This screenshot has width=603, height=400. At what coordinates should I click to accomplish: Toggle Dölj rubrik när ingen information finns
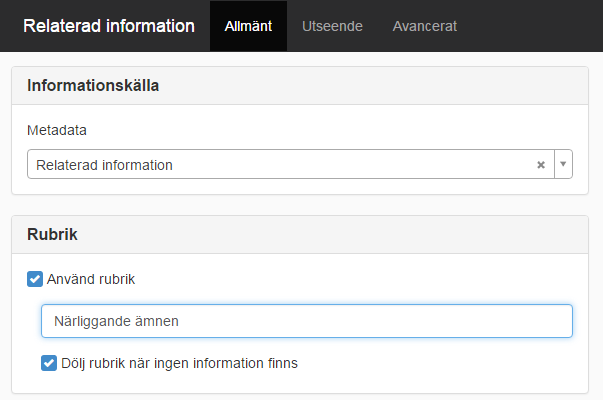pyautogui.click(x=49, y=363)
